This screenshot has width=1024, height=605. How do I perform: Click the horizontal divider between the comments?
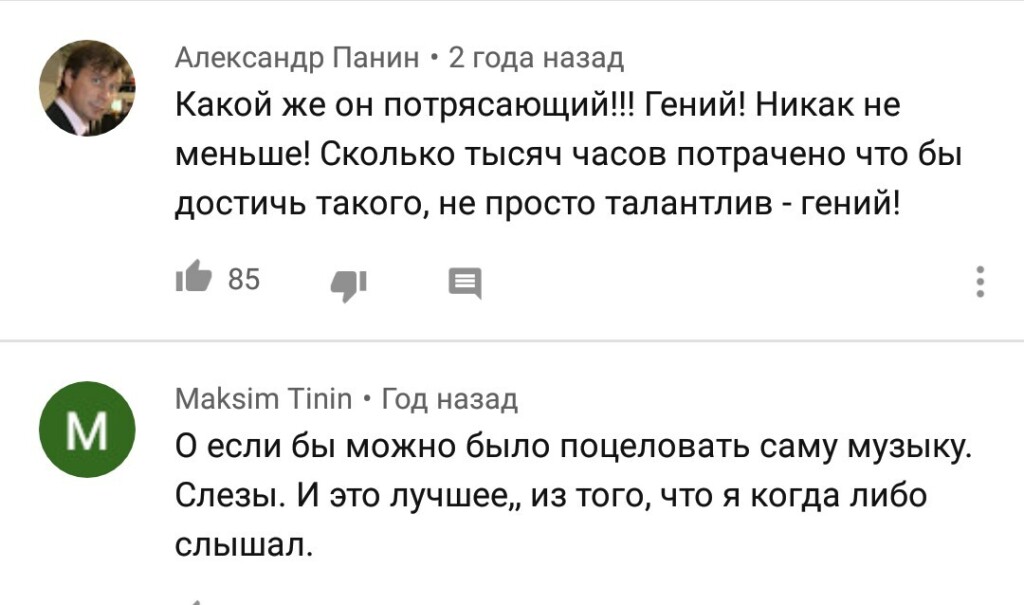pyautogui.click(x=512, y=341)
